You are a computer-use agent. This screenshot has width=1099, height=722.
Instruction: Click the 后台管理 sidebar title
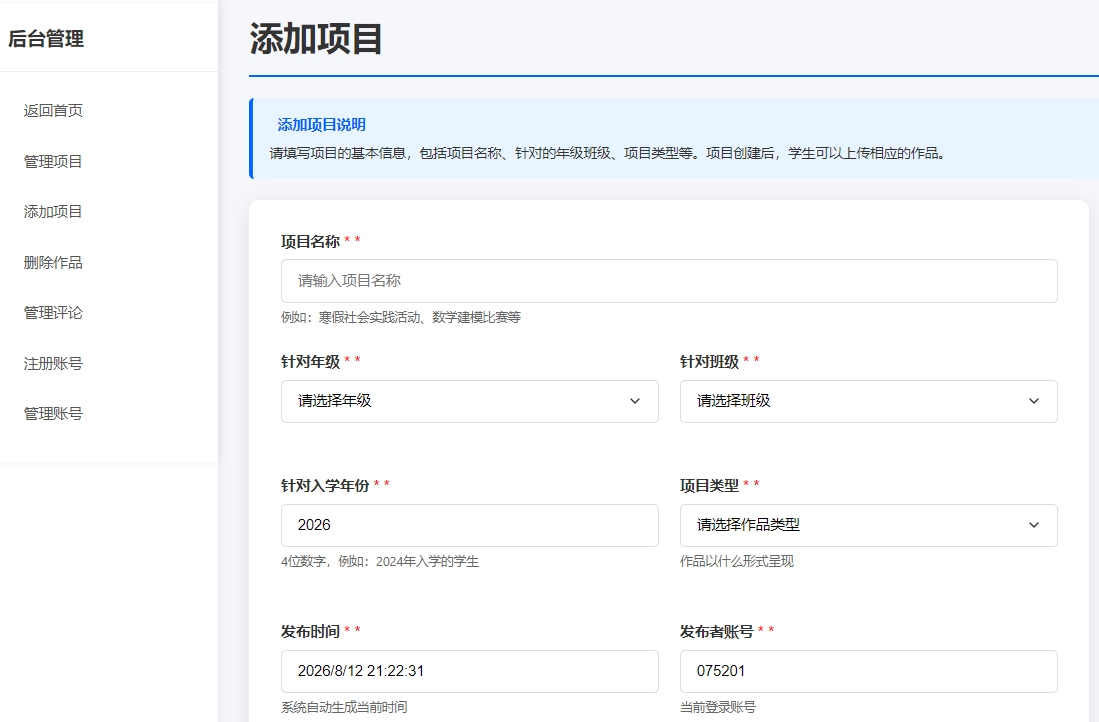(46, 39)
